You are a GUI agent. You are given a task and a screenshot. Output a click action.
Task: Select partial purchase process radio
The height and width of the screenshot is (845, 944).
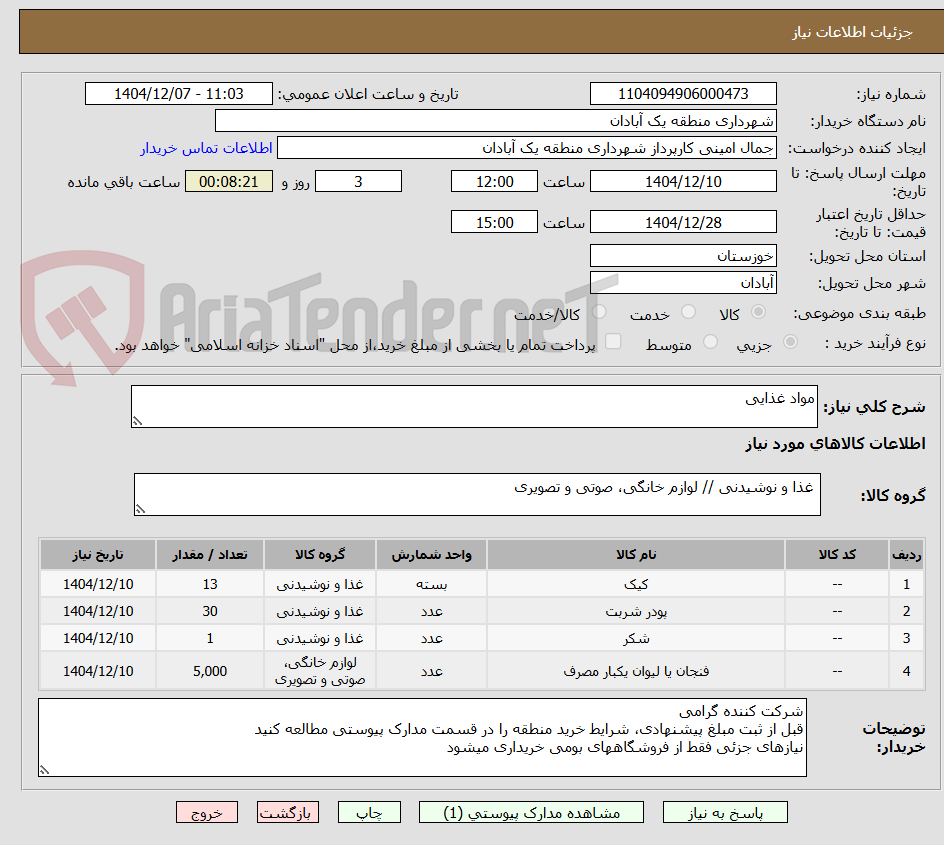click(x=790, y=342)
